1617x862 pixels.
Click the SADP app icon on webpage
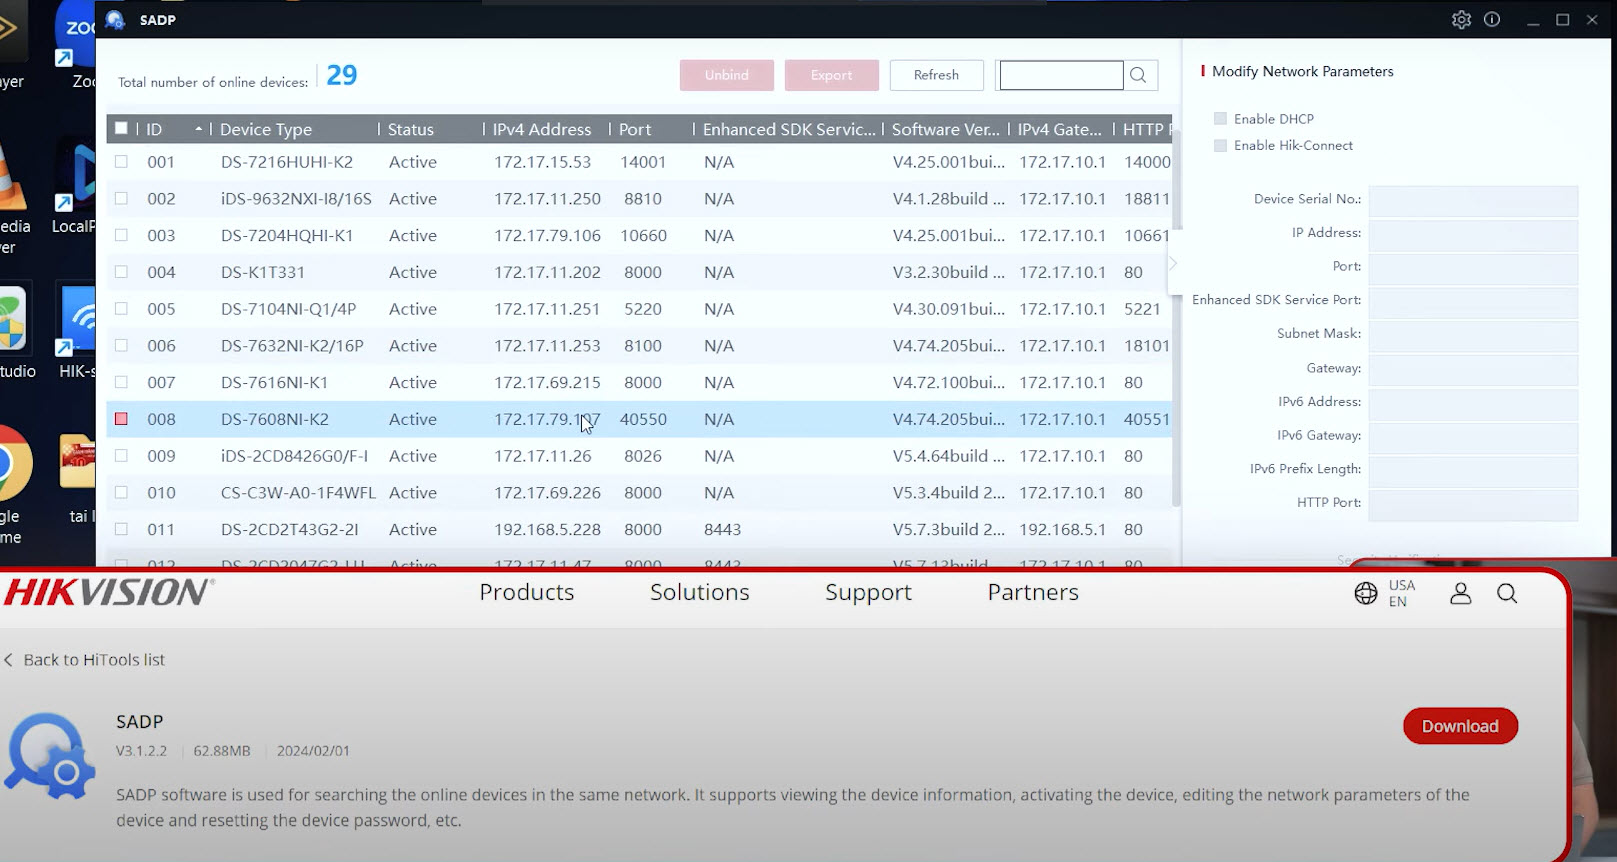click(x=50, y=757)
